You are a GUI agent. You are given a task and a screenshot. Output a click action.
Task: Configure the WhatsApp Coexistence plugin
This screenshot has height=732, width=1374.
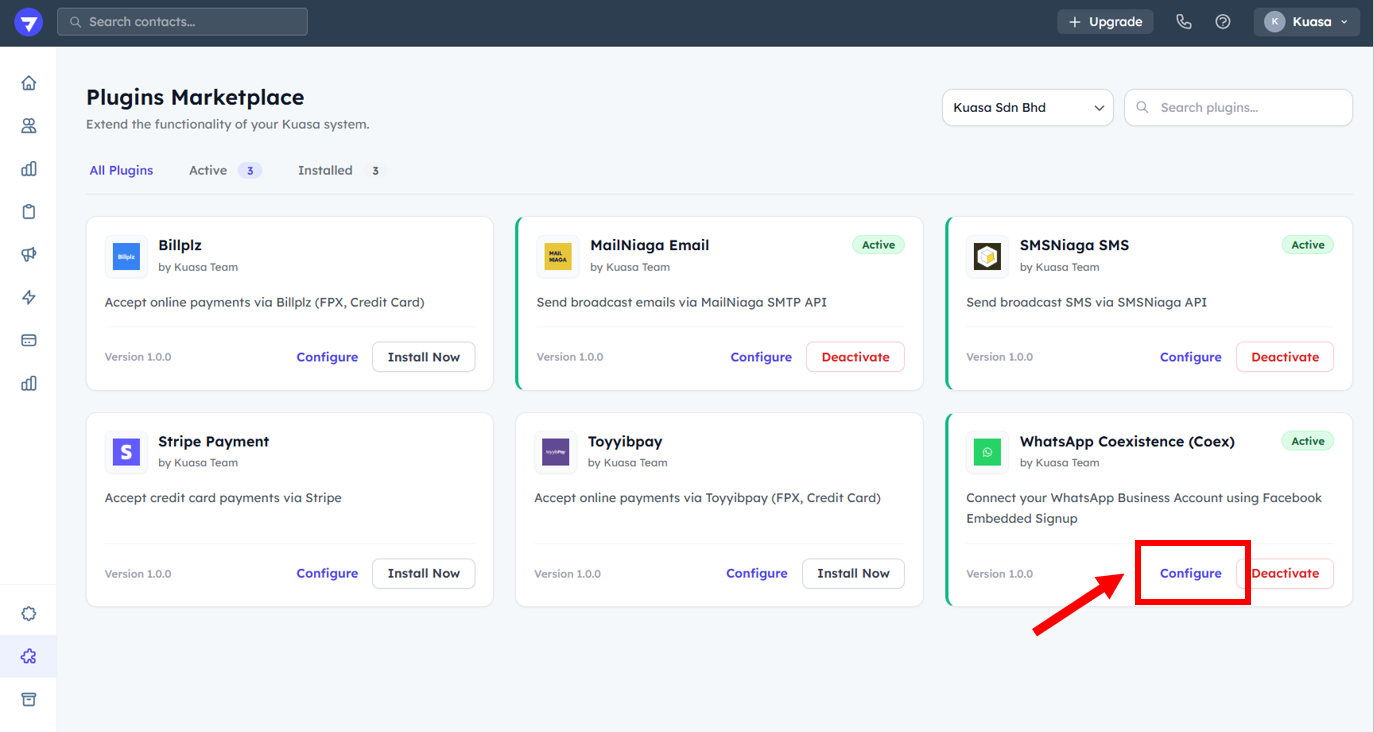pos(1190,573)
